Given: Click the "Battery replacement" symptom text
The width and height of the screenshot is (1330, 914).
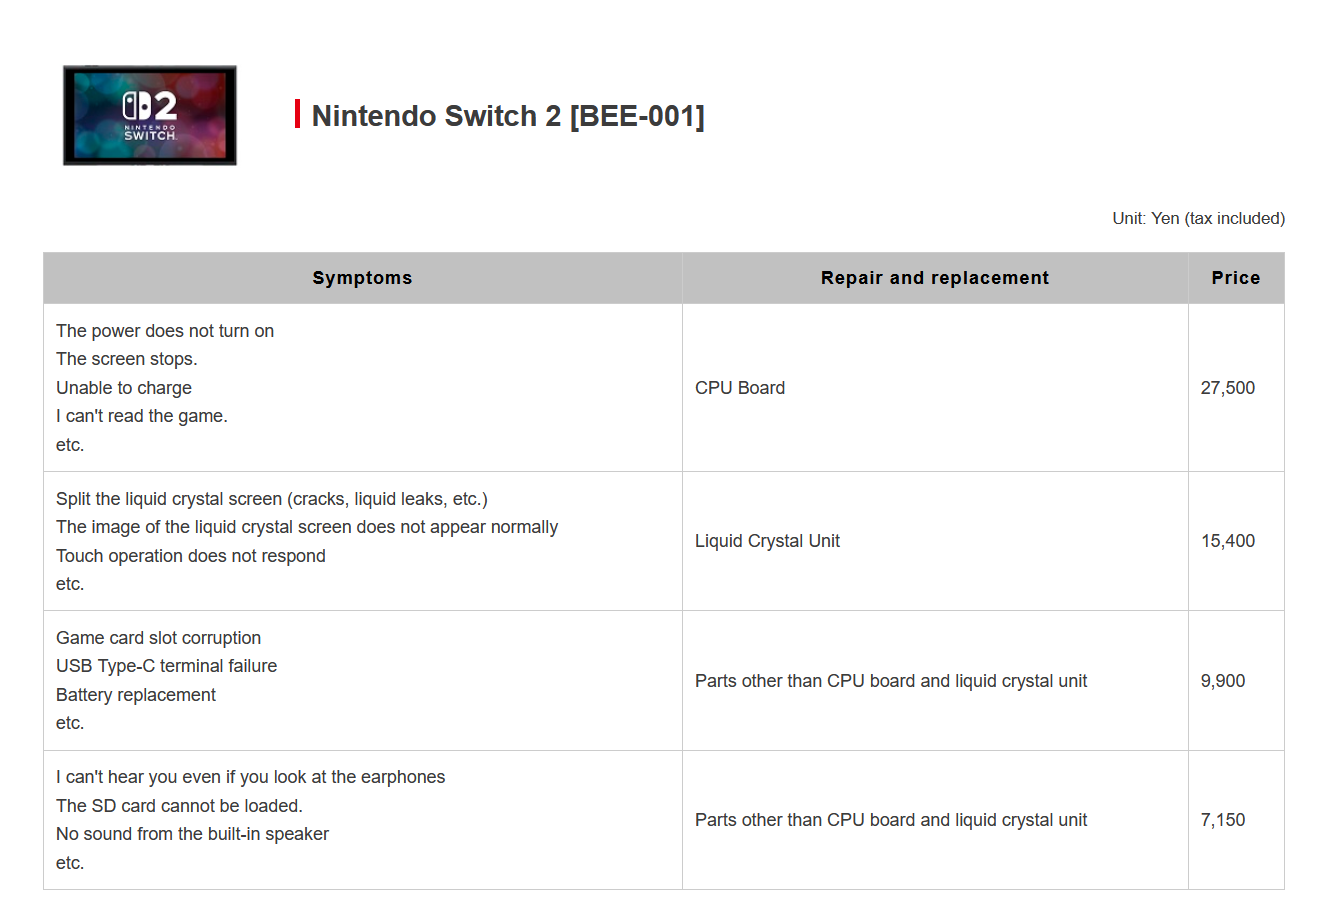Looking at the screenshot, I should click(136, 695).
